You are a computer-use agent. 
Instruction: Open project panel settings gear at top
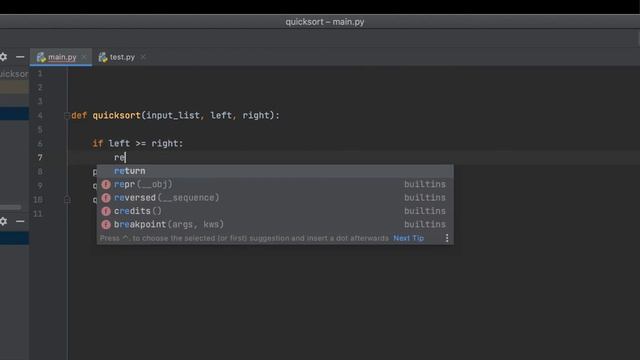[3, 57]
